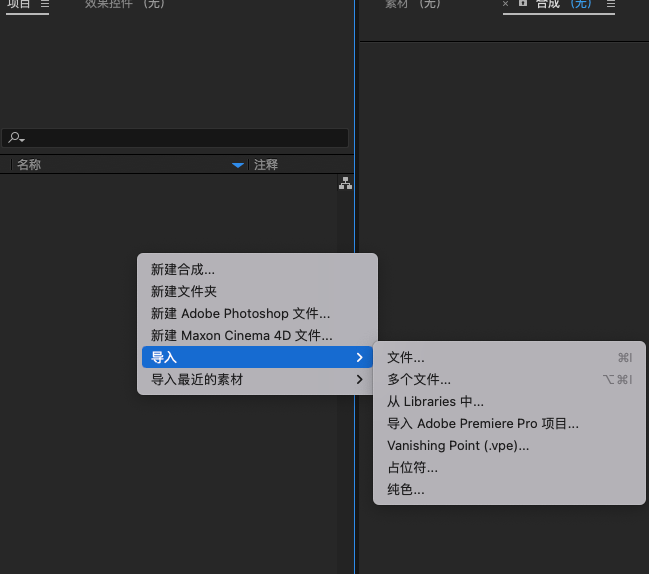Select 新建 Adobe Photoshop 文件... menu item
649x574 pixels.
tap(257, 313)
